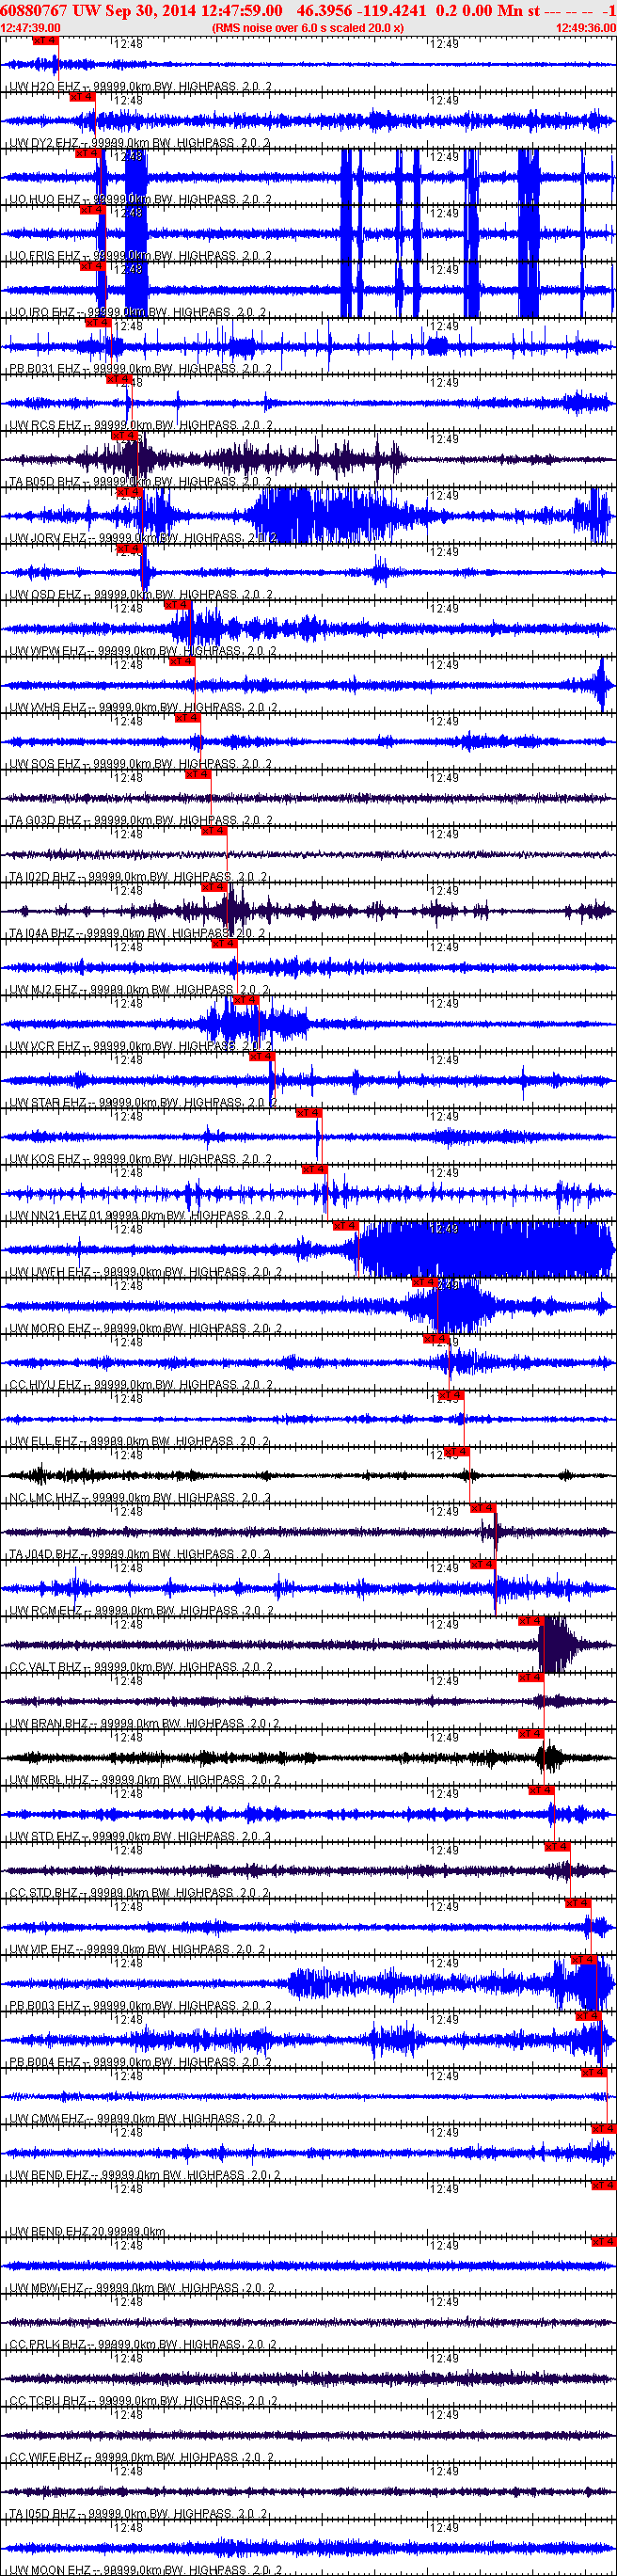
Task: Click the red pick marker on UW H2O trace
Action: (x=45, y=41)
